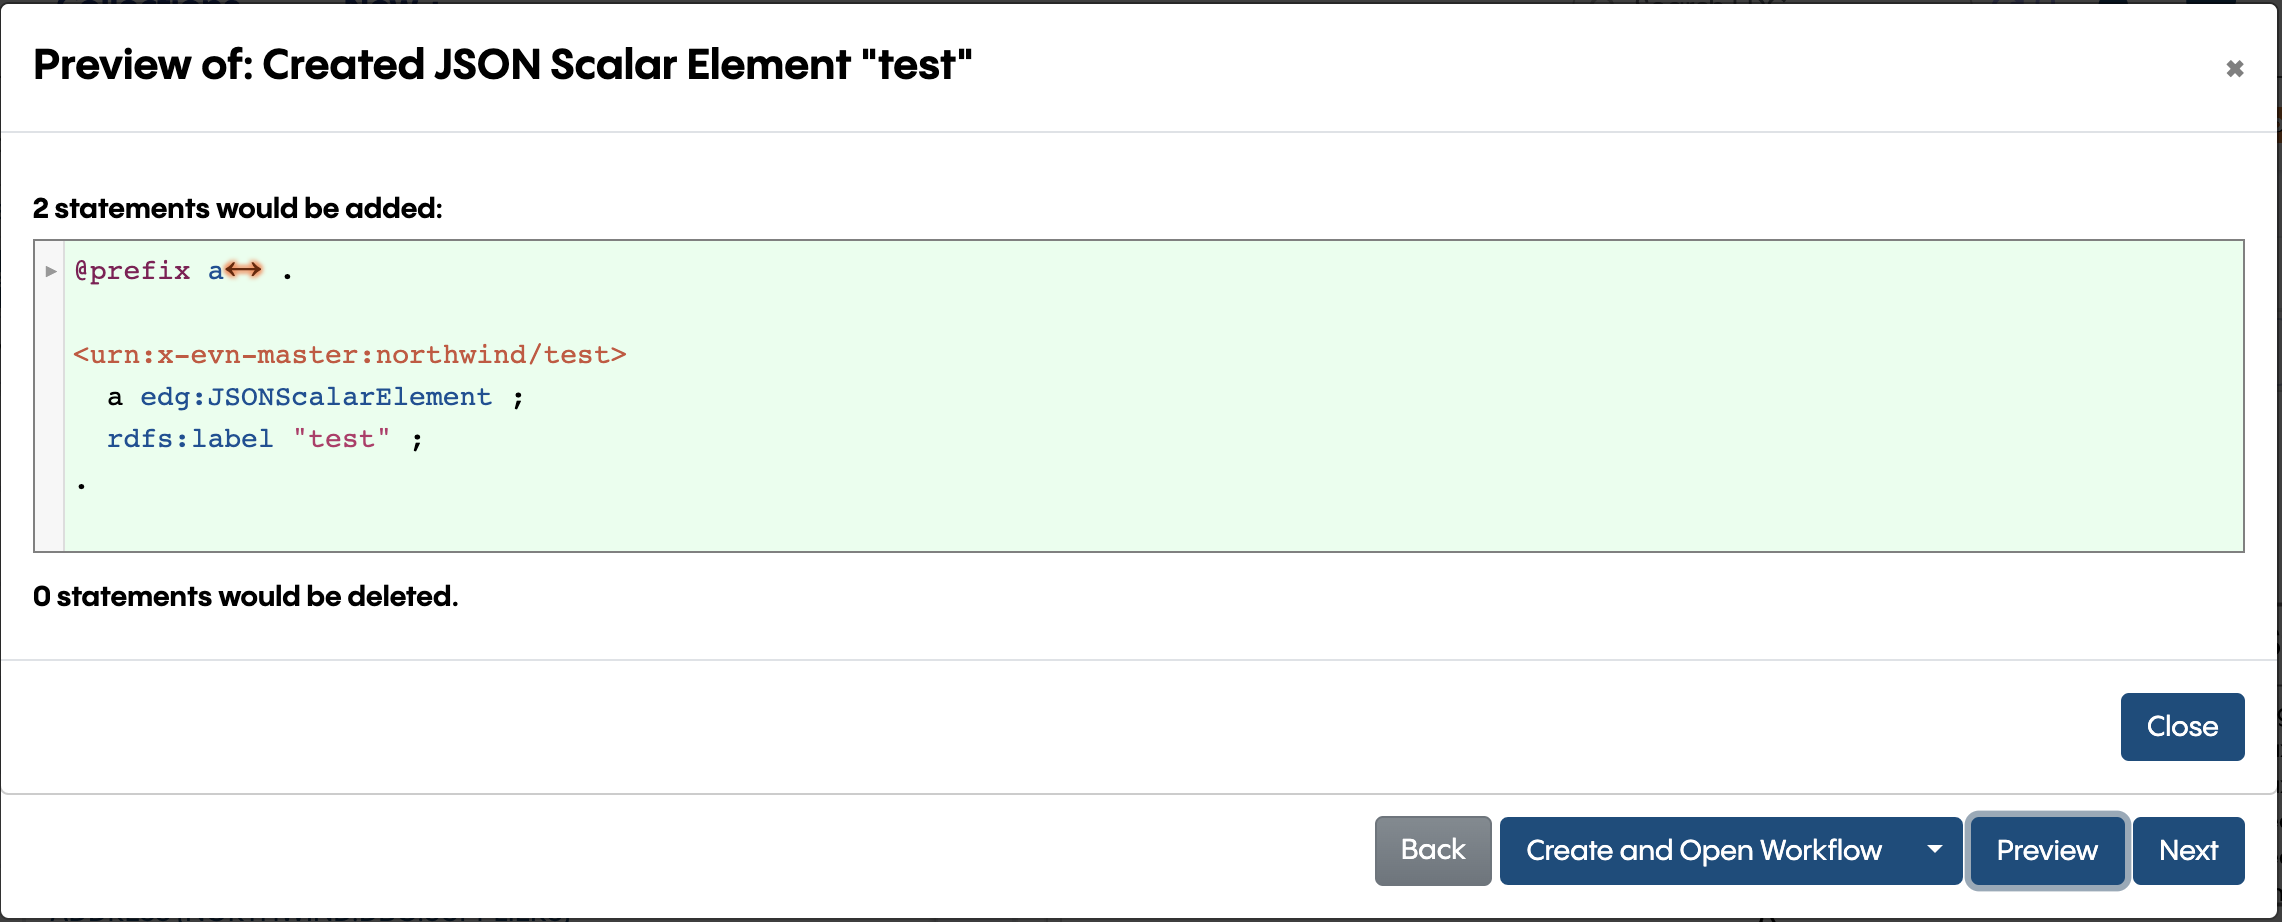Open the Create and Open Workflow dropdown caret

pyautogui.click(x=1935, y=851)
